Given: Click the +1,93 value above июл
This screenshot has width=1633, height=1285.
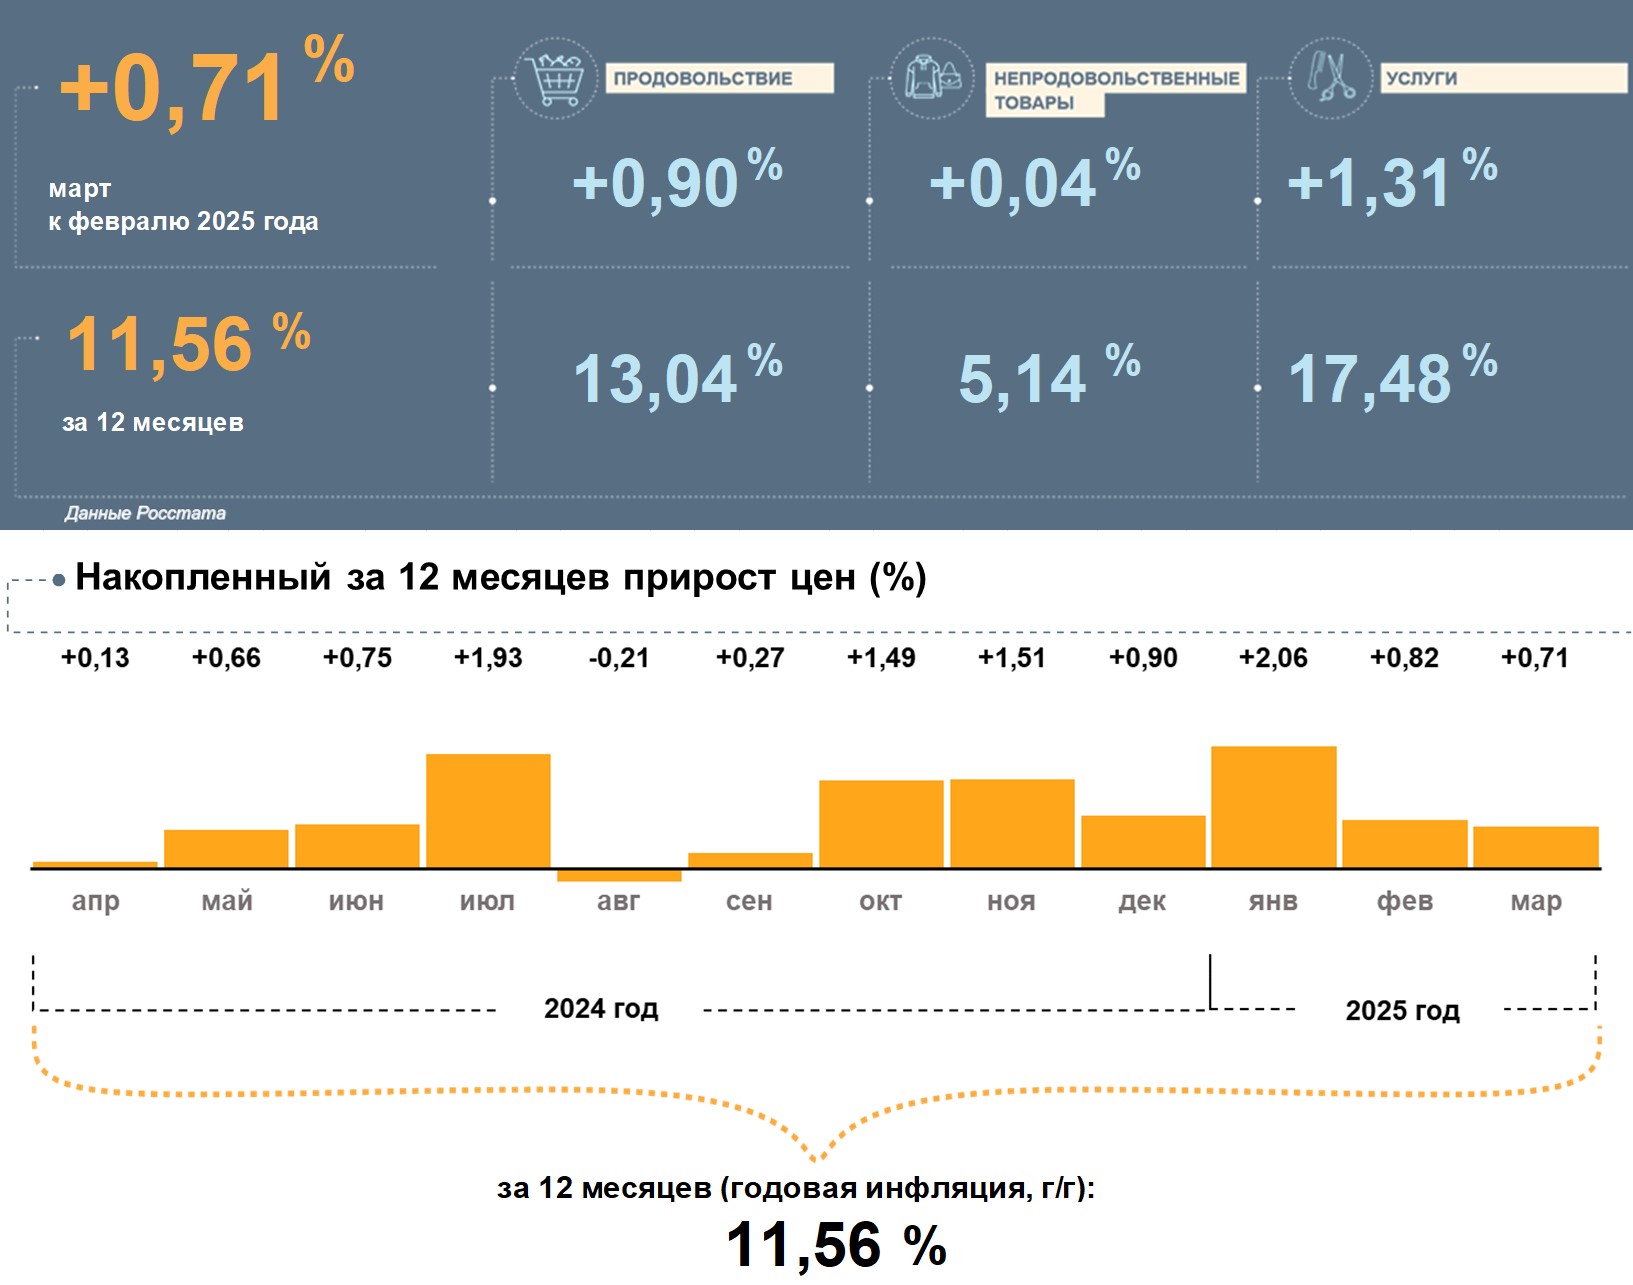Looking at the screenshot, I should 488,658.
